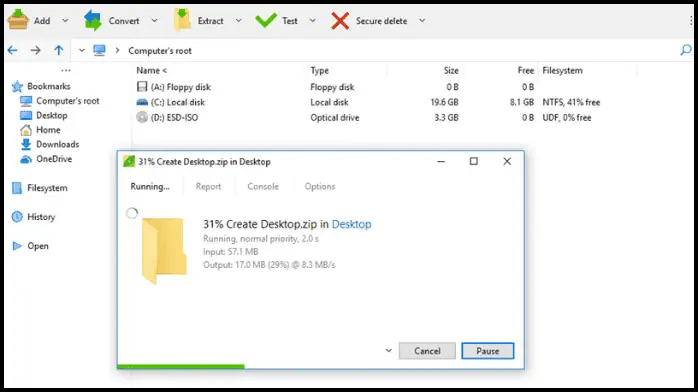Click the Extract folder icon
The width and height of the screenshot is (698, 392).
(x=182, y=20)
